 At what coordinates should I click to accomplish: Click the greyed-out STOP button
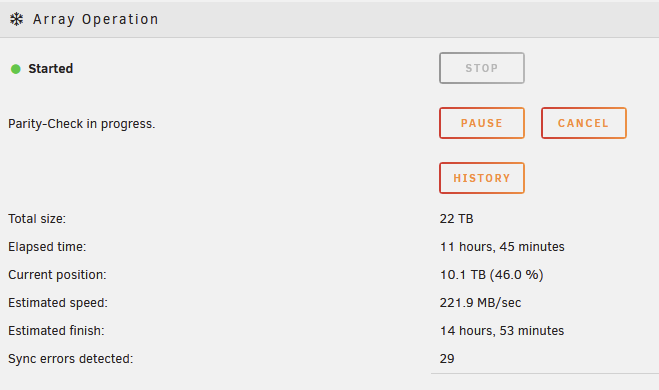click(x=482, y=68)
